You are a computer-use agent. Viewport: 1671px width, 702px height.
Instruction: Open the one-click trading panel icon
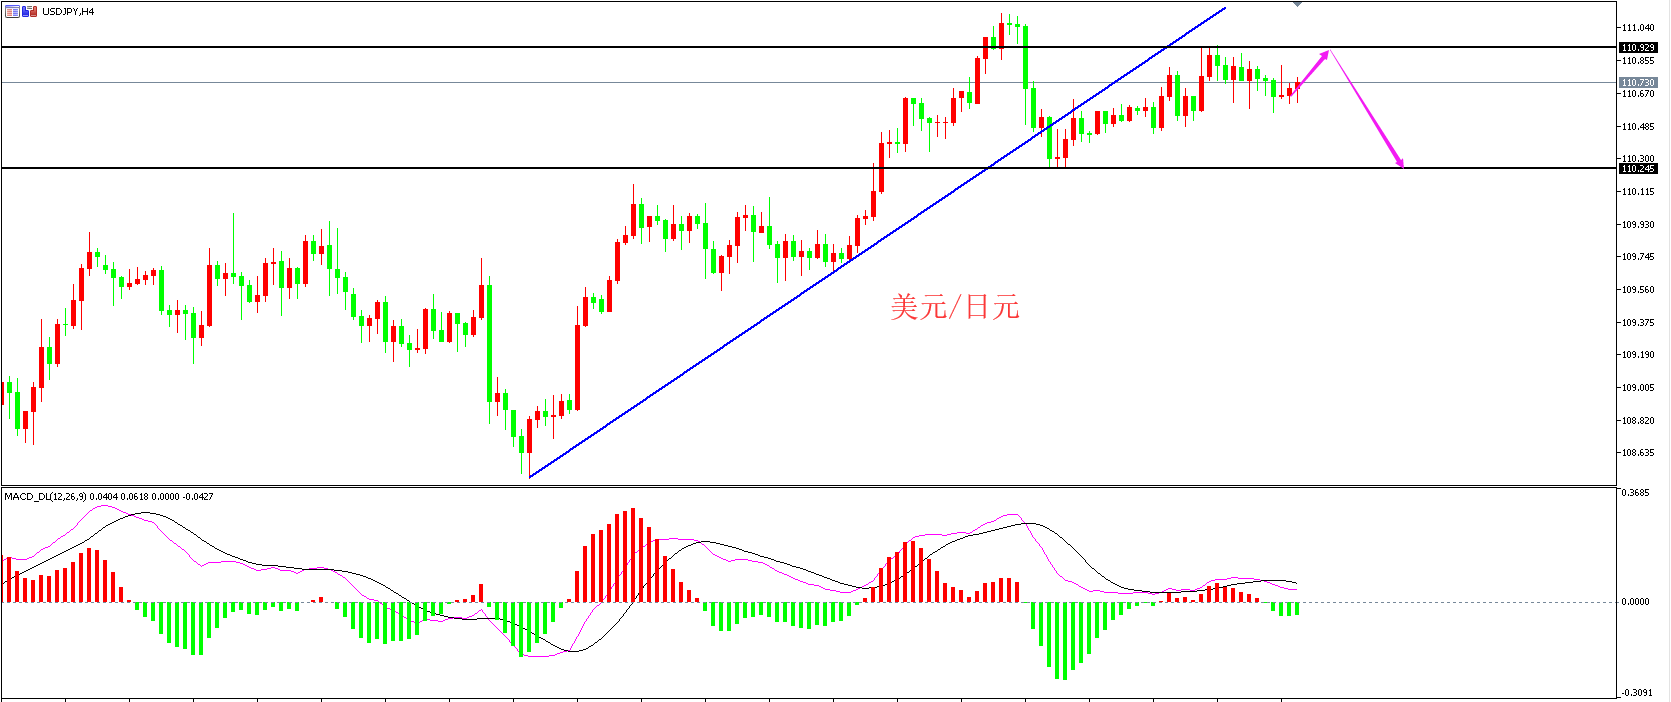pyautogui.click(x=12, y=12)
